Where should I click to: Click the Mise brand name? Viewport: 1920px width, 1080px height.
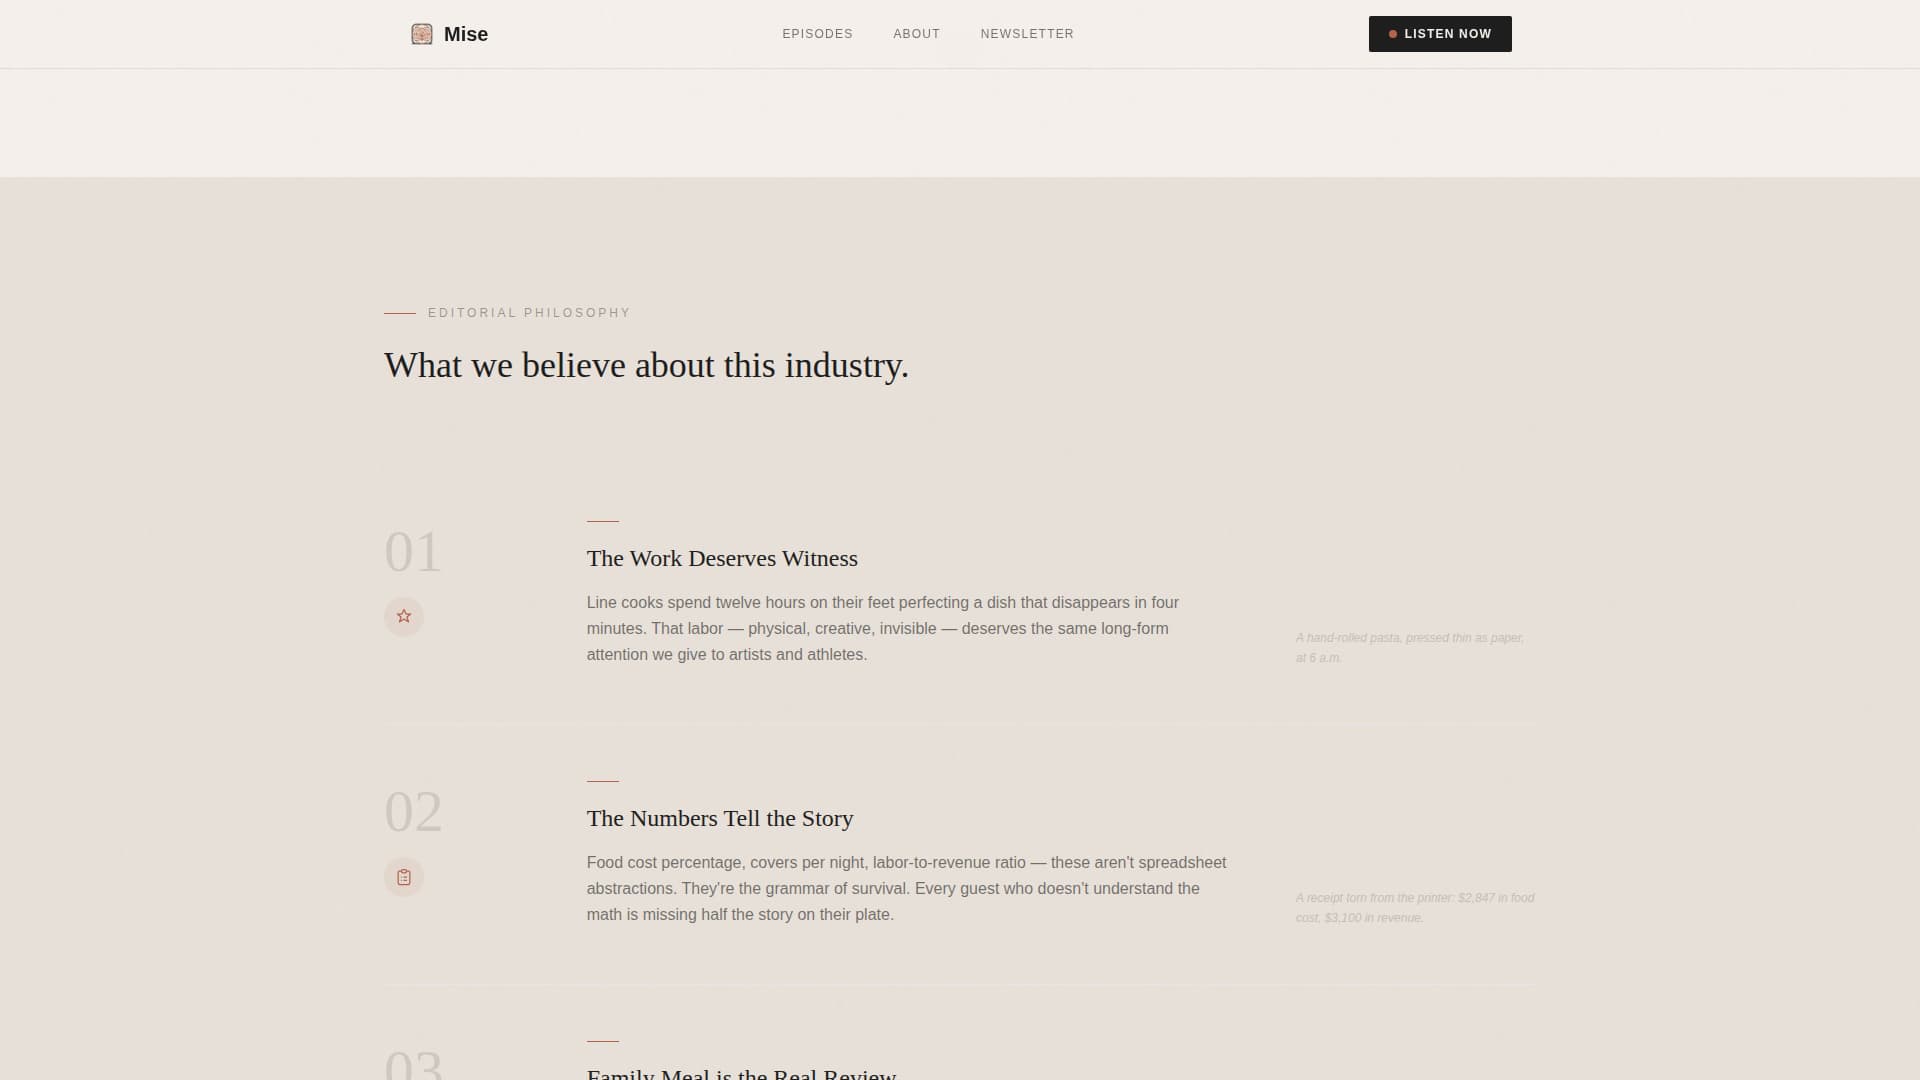tap(466, 34)
